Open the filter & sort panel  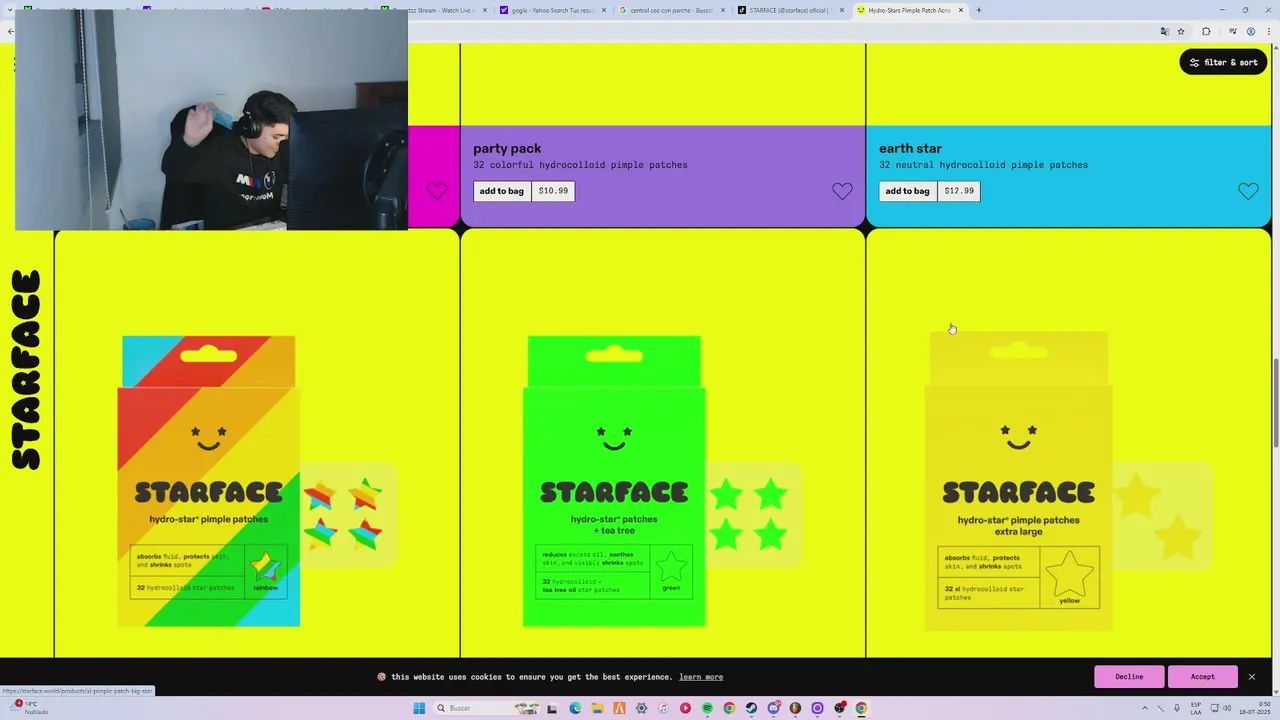1223,62
